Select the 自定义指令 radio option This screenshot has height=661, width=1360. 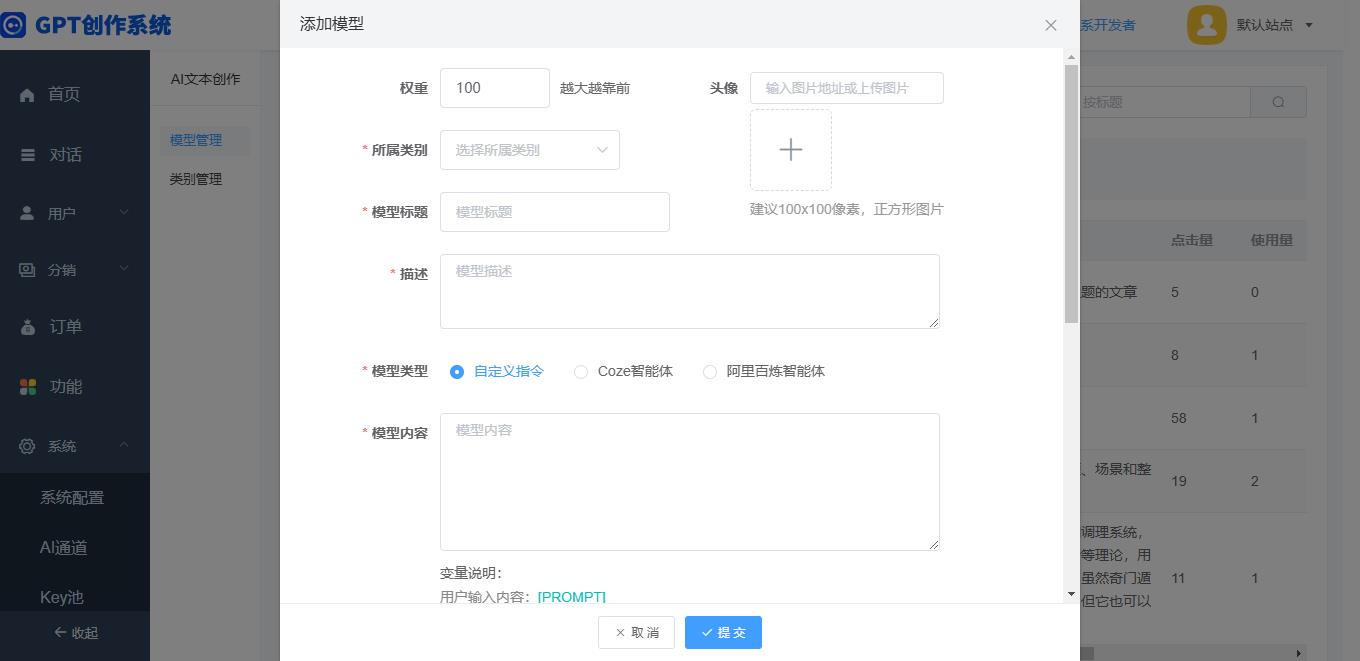tap(457, 372)
